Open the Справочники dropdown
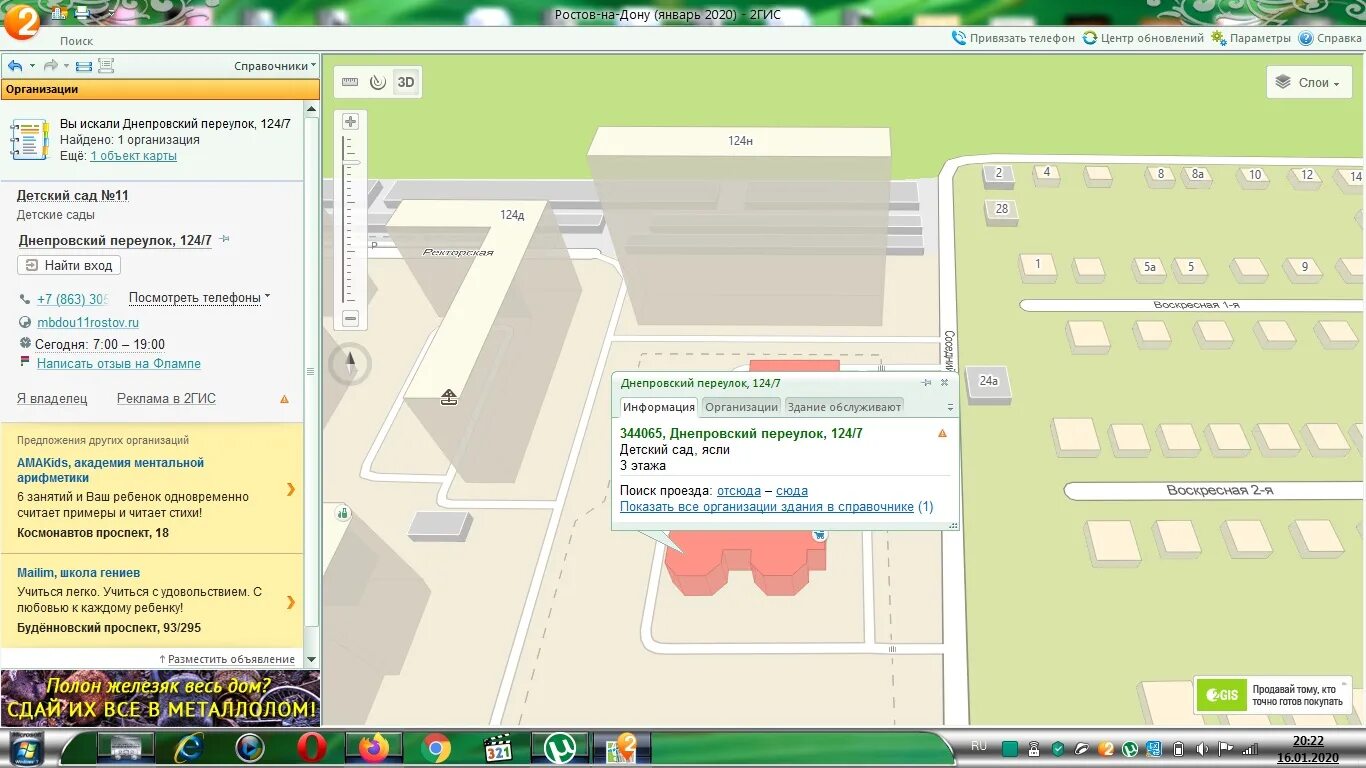1366x768 pixels. click(275, 66)
